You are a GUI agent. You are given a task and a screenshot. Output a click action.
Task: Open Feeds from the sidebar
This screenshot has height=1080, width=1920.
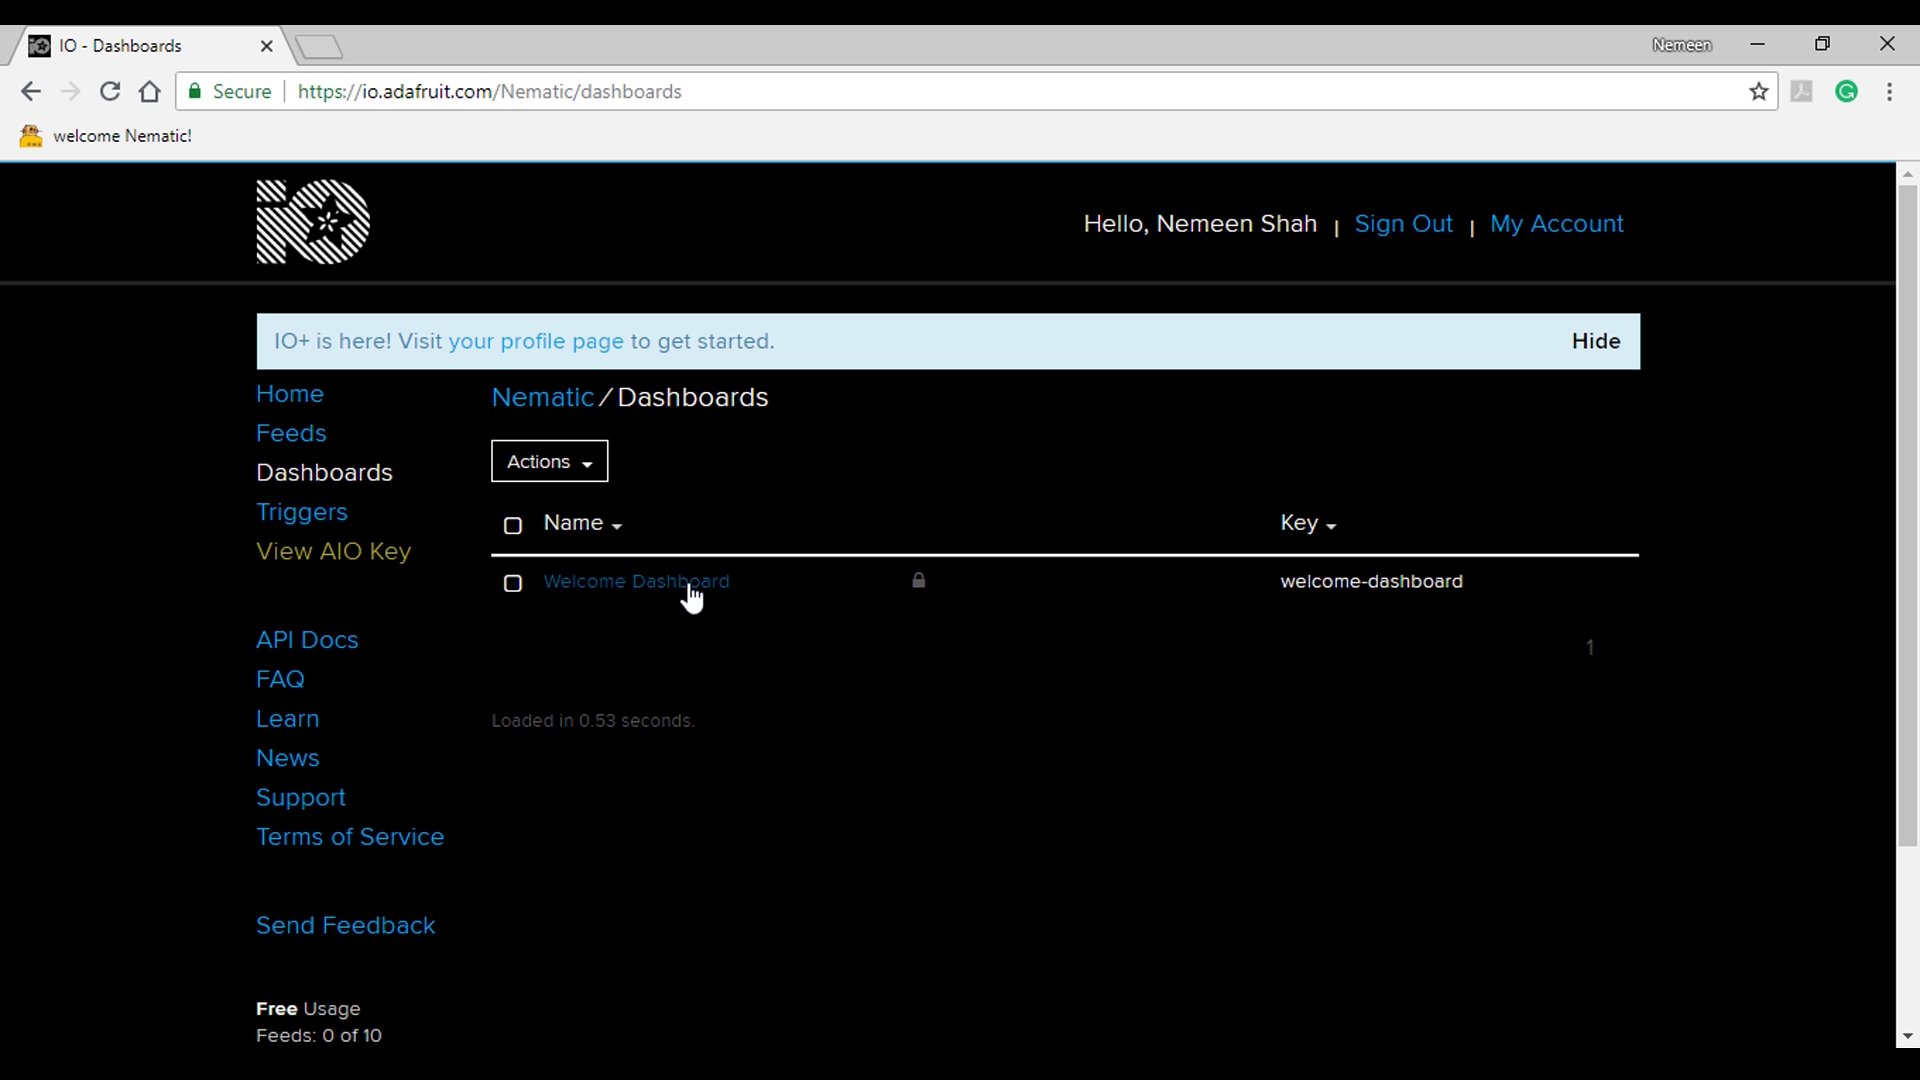[x=291, y=433]
